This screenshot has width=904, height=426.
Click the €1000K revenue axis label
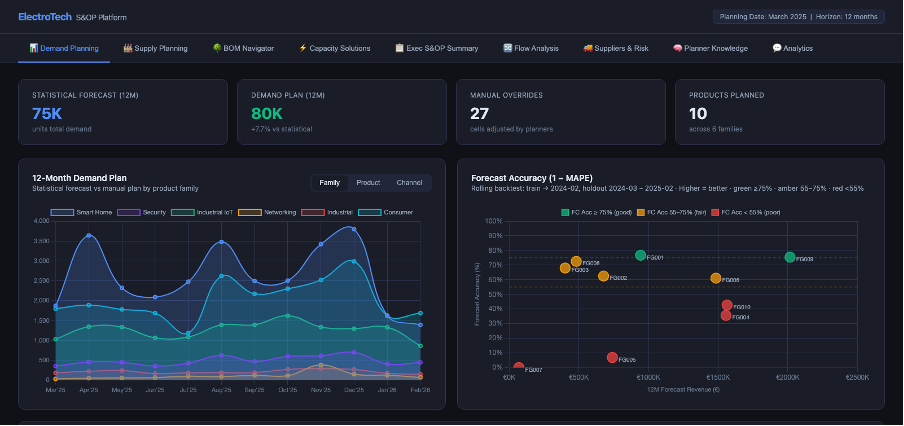click(x=648, y=378)
